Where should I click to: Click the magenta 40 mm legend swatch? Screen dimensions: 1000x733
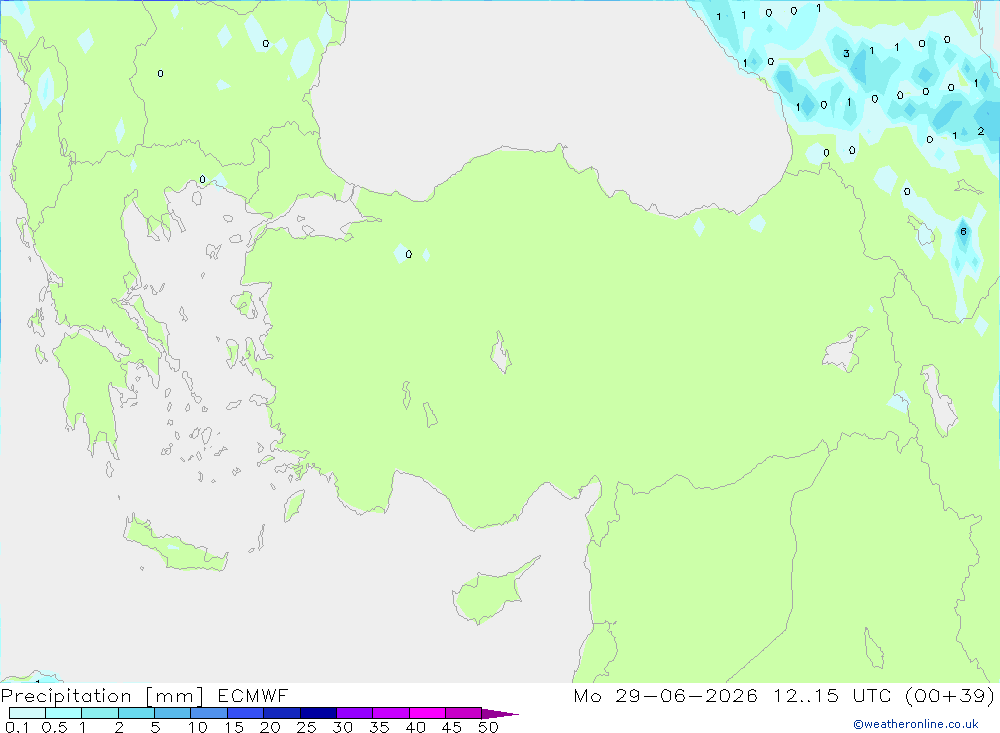pyautogui.click(x=427, y=713)
